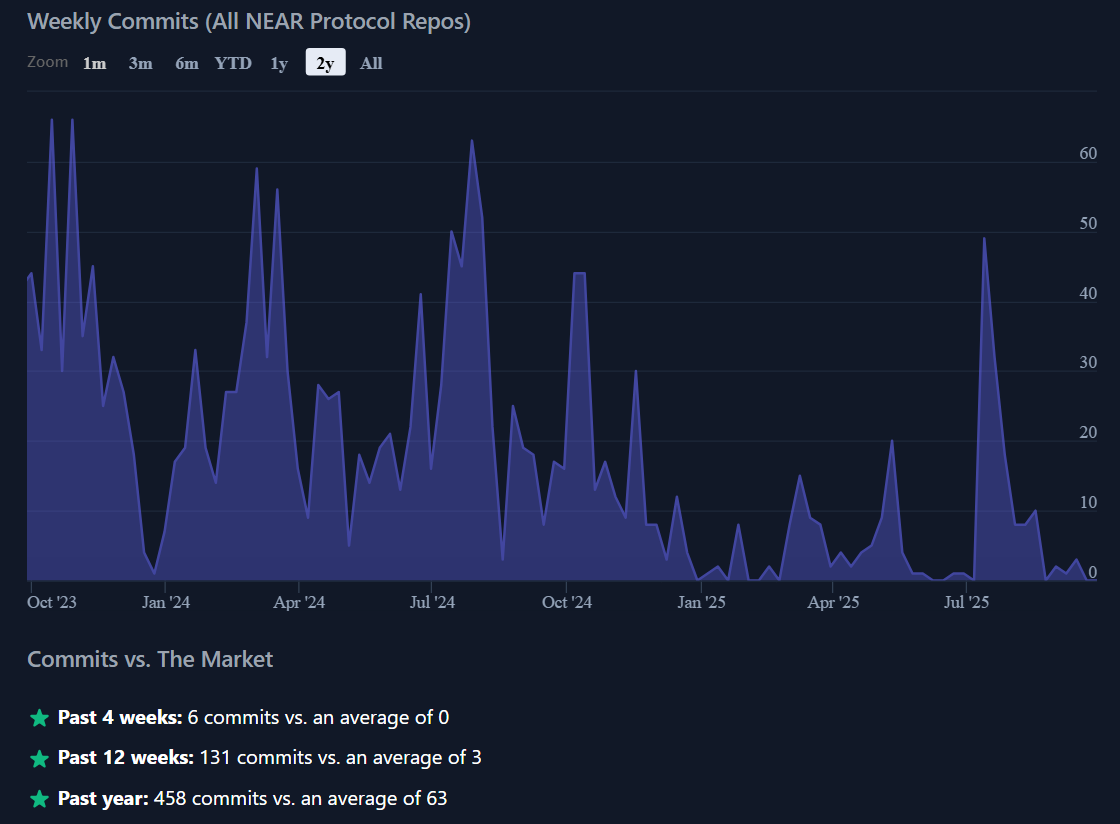Click the green star beside Past 12 weeks
Image resolution: width=1120 pixels, height=824 pixels.
[39, 758]
